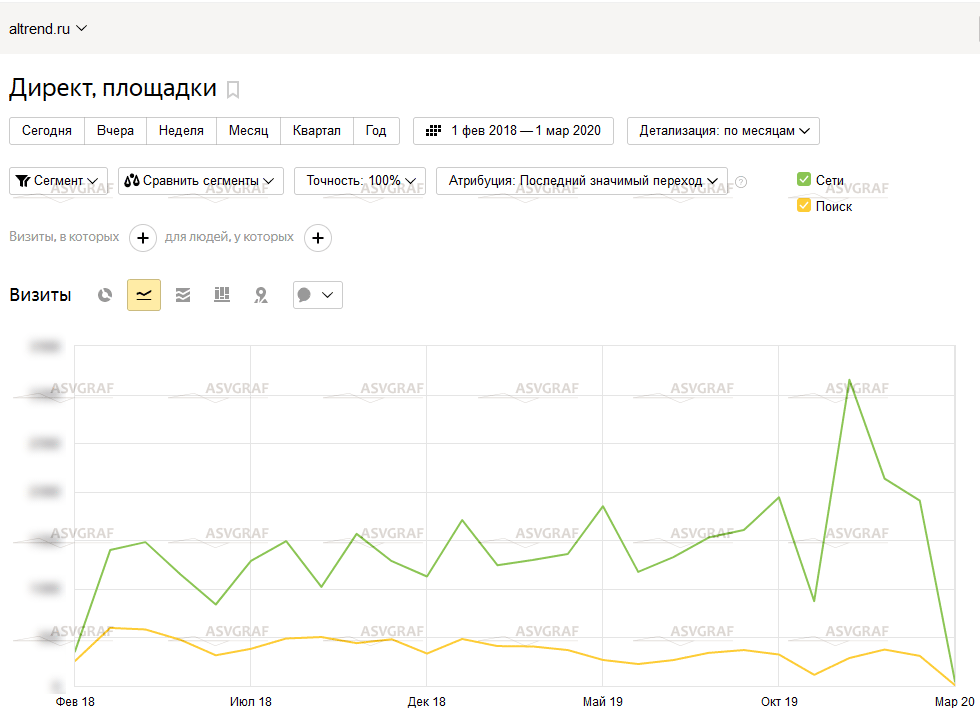Image resolution: width=980 pixels, height=720 pixels.
Task: Click the calendar grid icon
Action: (433, 131)
